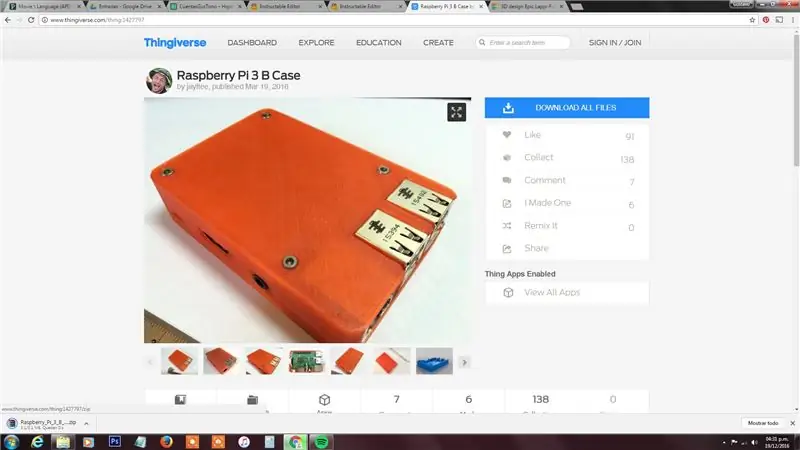Select the third orange case thumbnail
Screen dimensions: 800x450
264,361
